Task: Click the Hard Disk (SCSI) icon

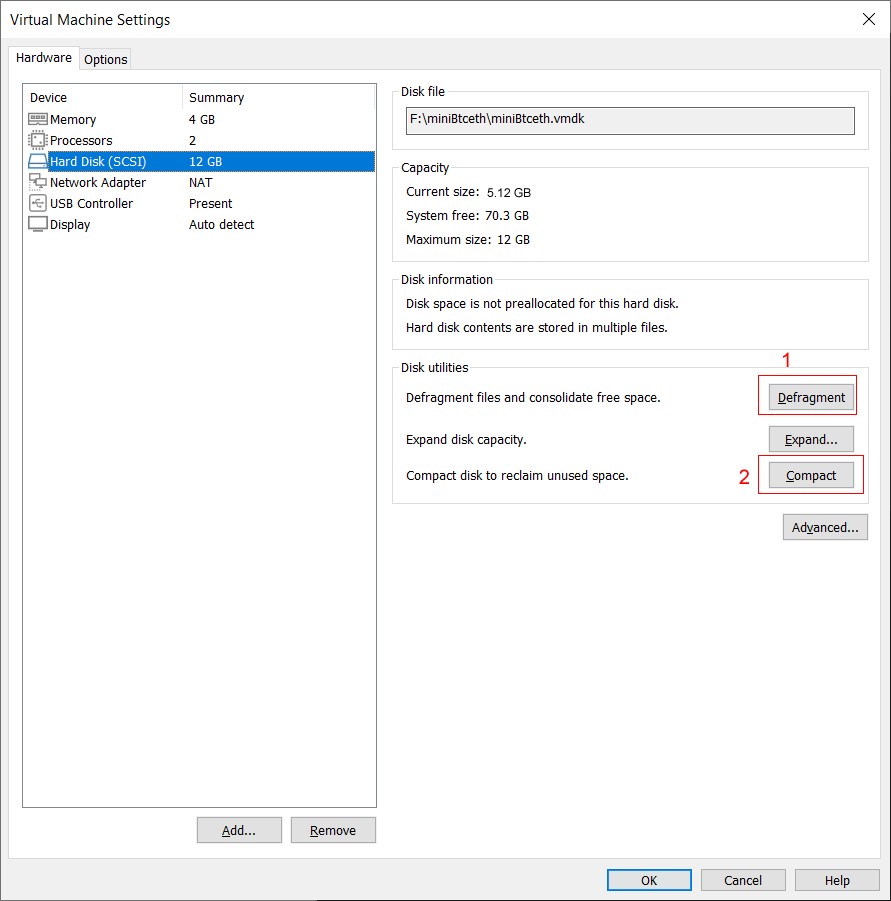Action: click(x=38, y=161)
